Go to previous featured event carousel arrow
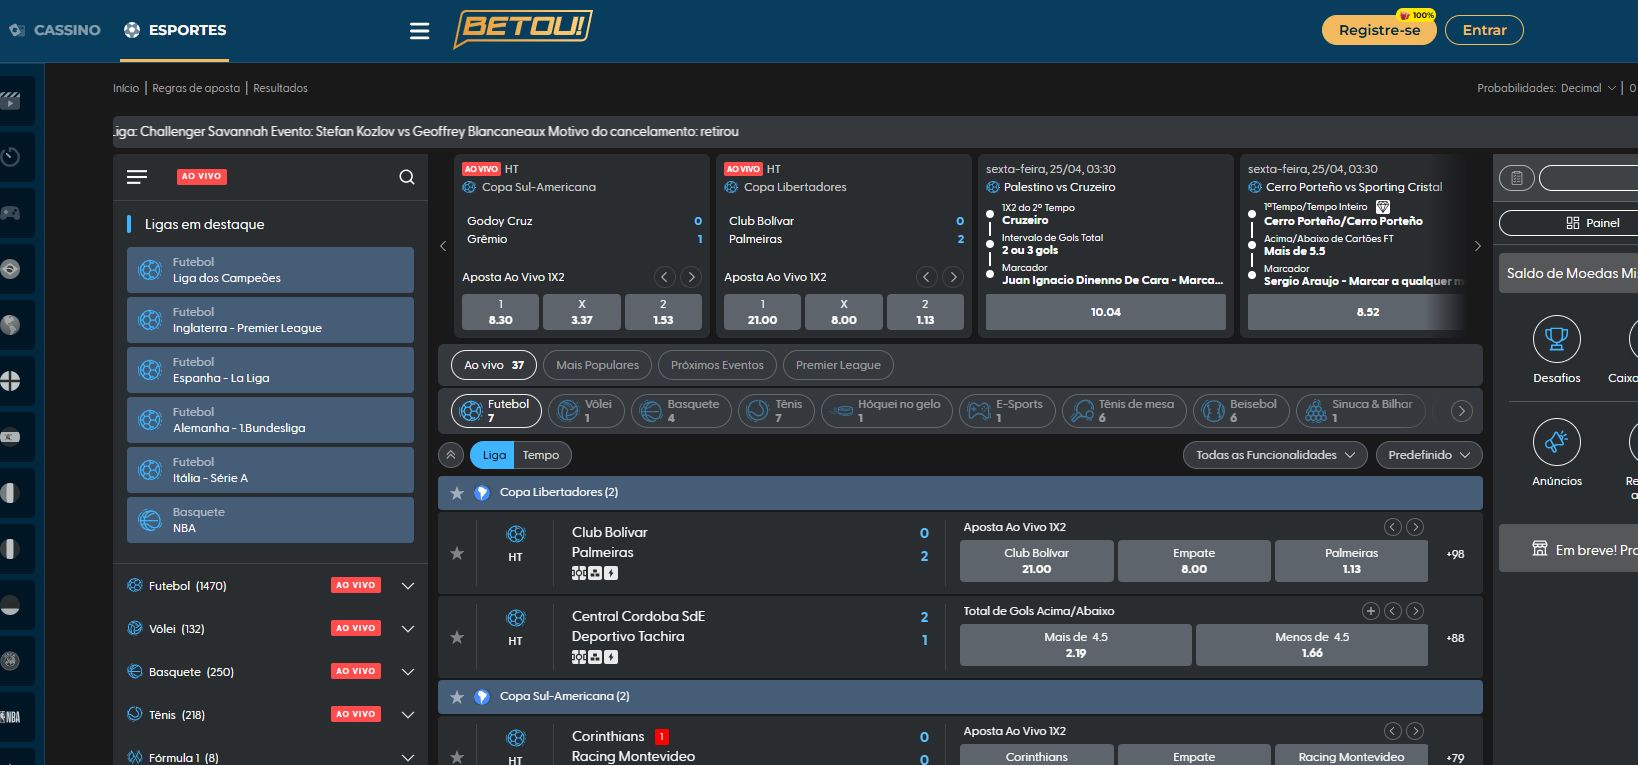Viewport: 1638px width, 765px height. [x=443, y=246]
